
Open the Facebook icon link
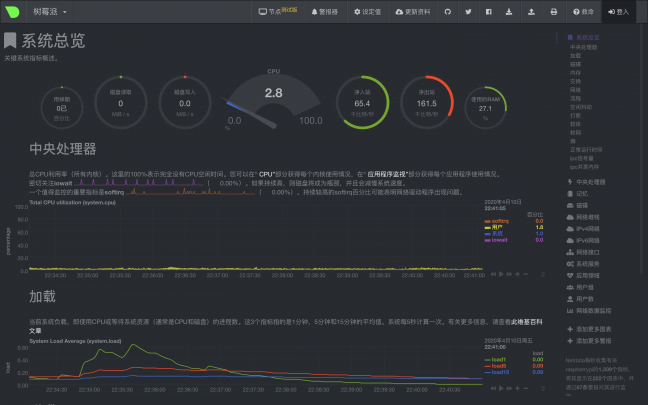pyautogui.click(x=488, y=12)
